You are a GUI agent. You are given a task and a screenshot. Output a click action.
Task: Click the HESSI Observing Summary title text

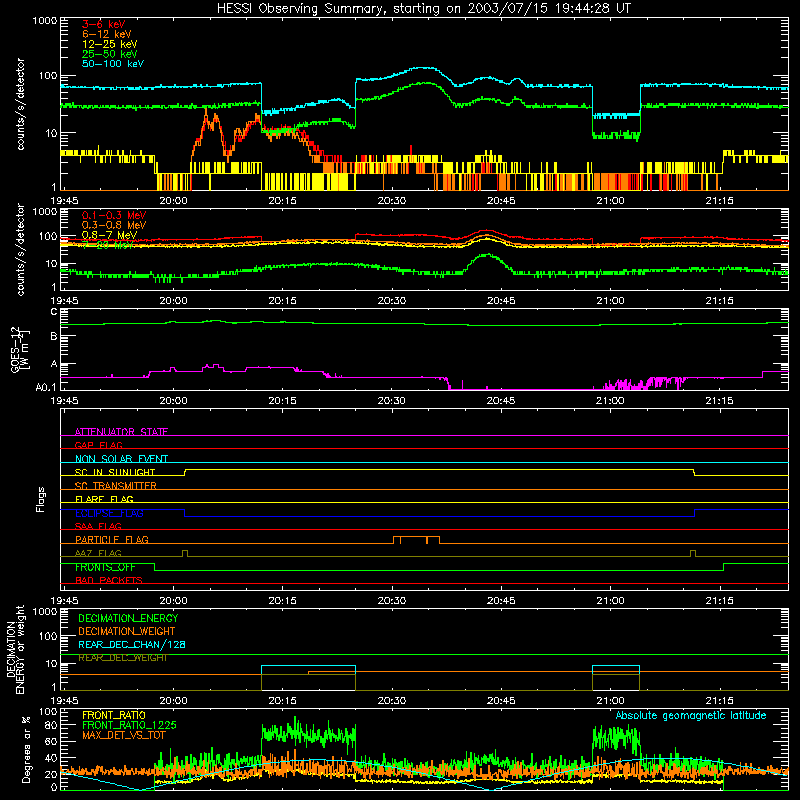click(x=423, y=8)
